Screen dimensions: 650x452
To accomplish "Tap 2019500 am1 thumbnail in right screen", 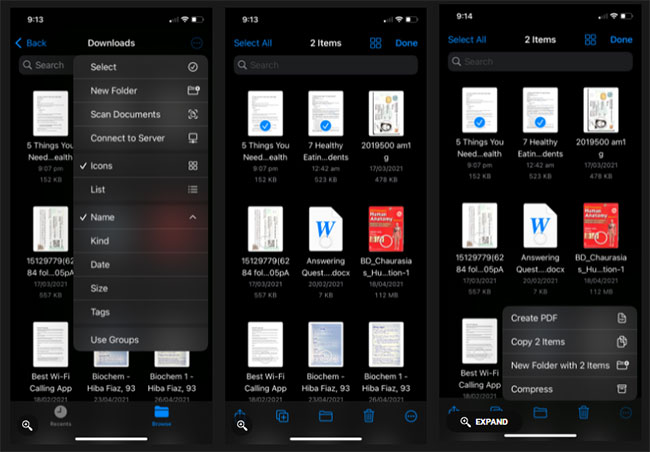I will (601, 110).
